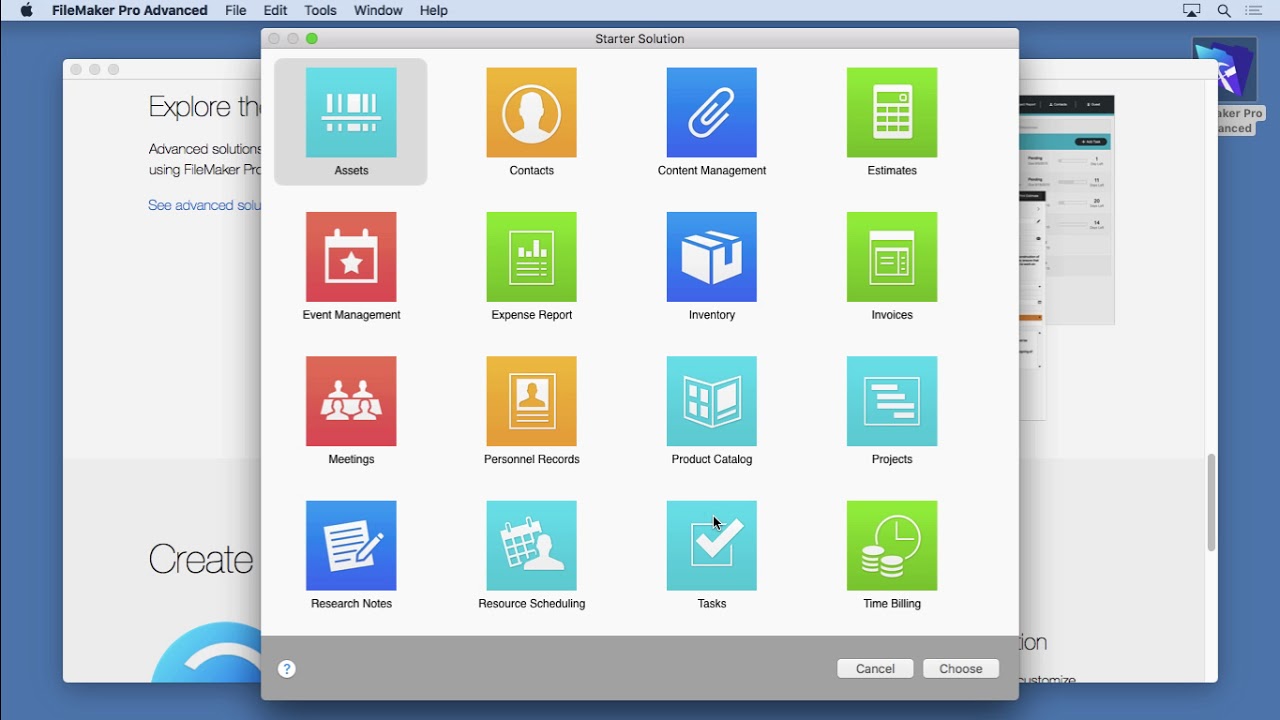The image size is (1280, 720).
Task: Open the help question mark button
Action: [287, 669]
